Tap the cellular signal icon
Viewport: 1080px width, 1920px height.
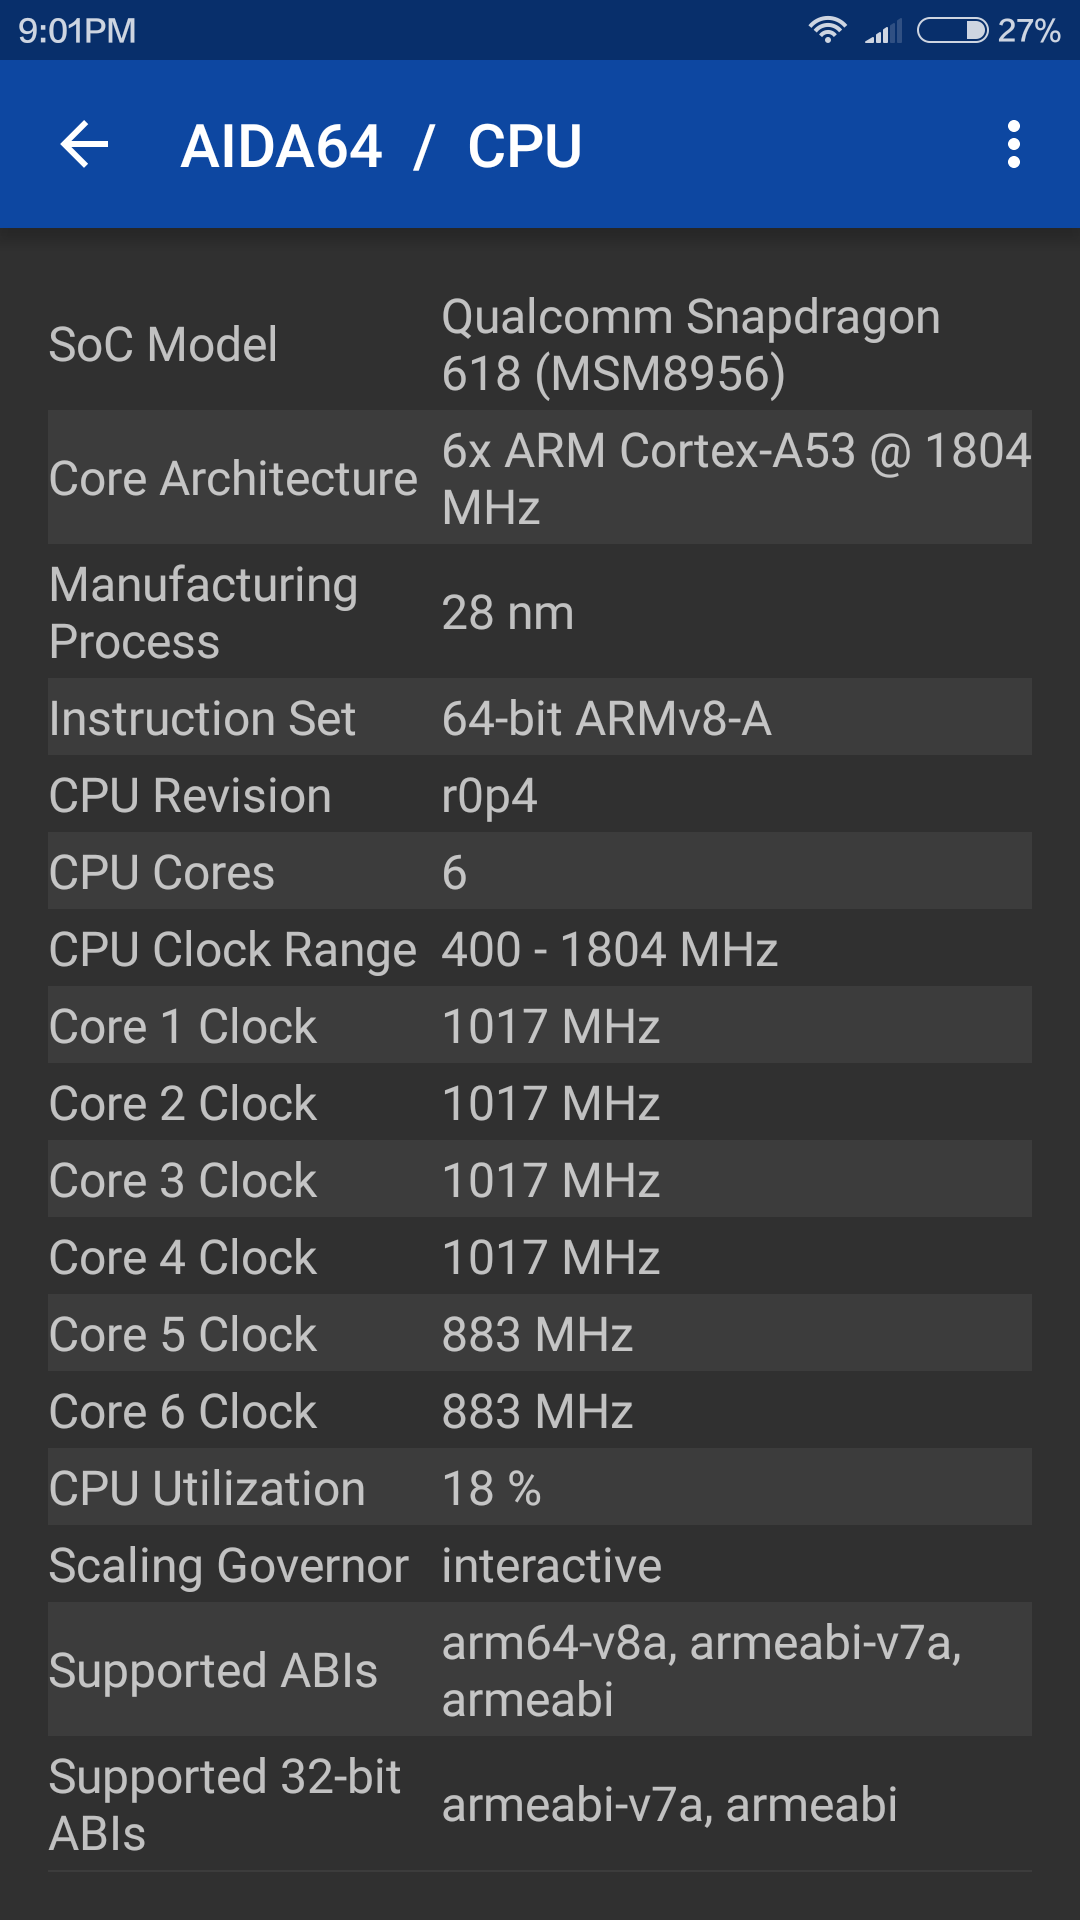click(x=883, y=31)
